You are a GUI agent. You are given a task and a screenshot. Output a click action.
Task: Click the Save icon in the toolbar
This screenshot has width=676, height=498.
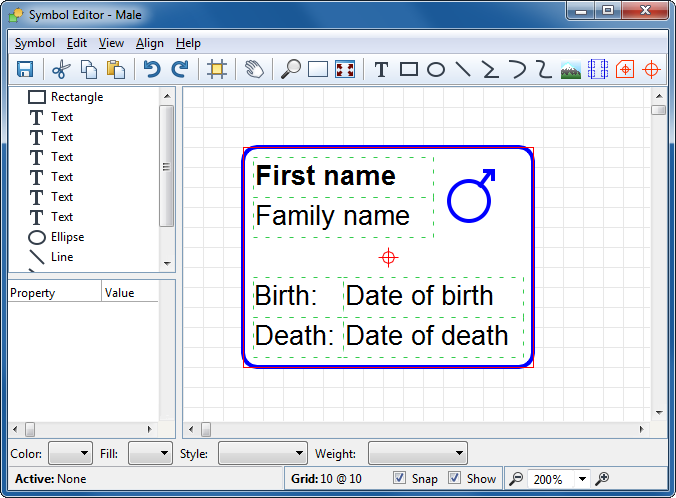[x=25, y=69]
